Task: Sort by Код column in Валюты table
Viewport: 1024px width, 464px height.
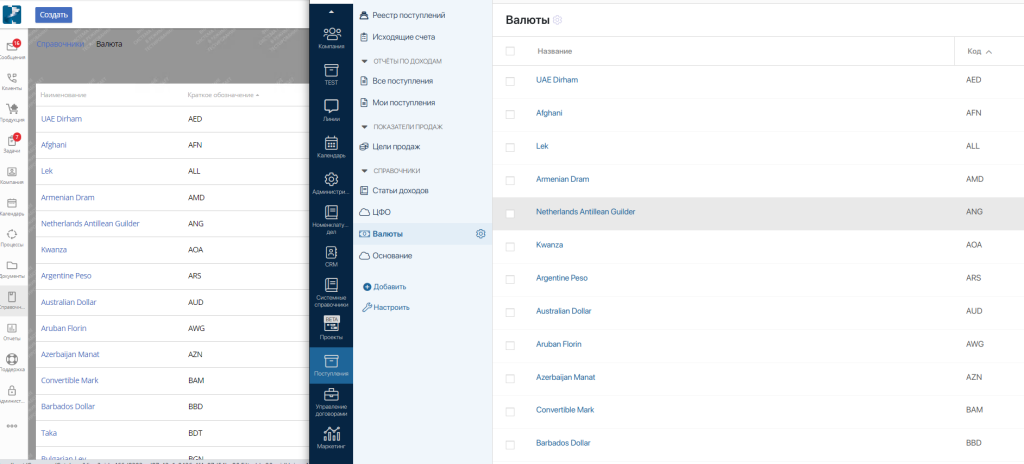Action: (979, 52)
